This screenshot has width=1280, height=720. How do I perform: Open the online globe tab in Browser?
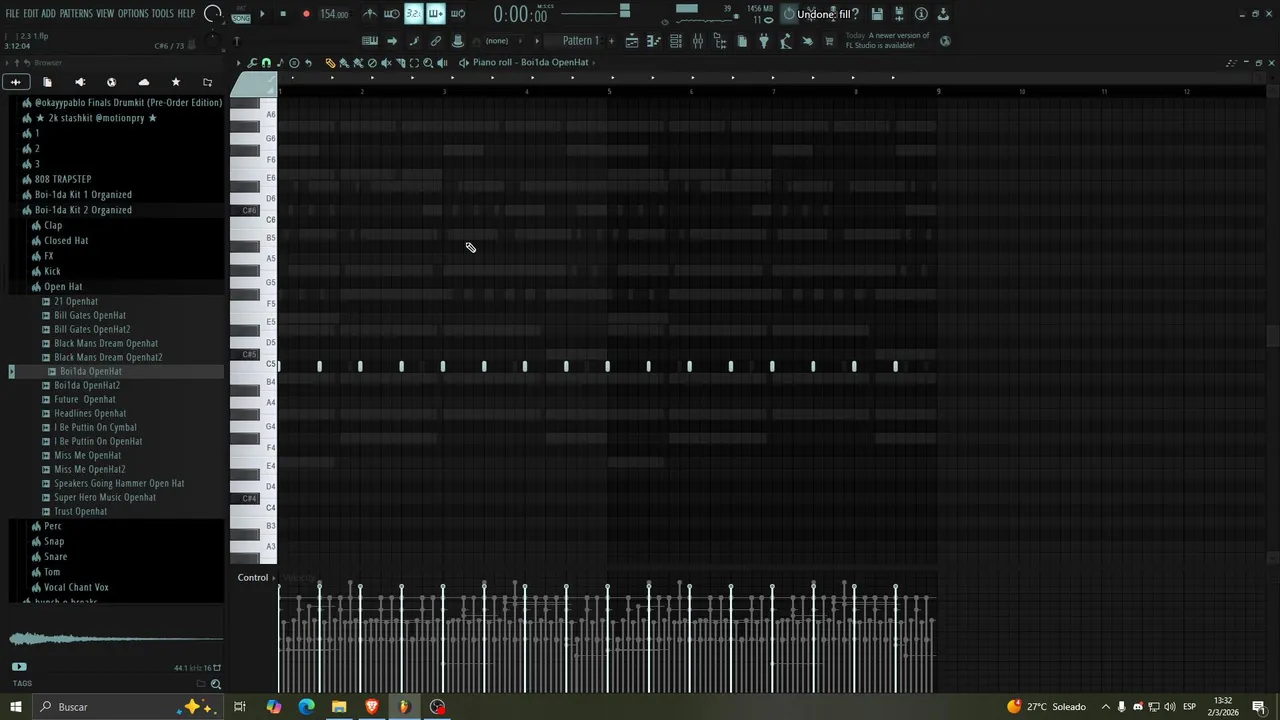(112, 82)
